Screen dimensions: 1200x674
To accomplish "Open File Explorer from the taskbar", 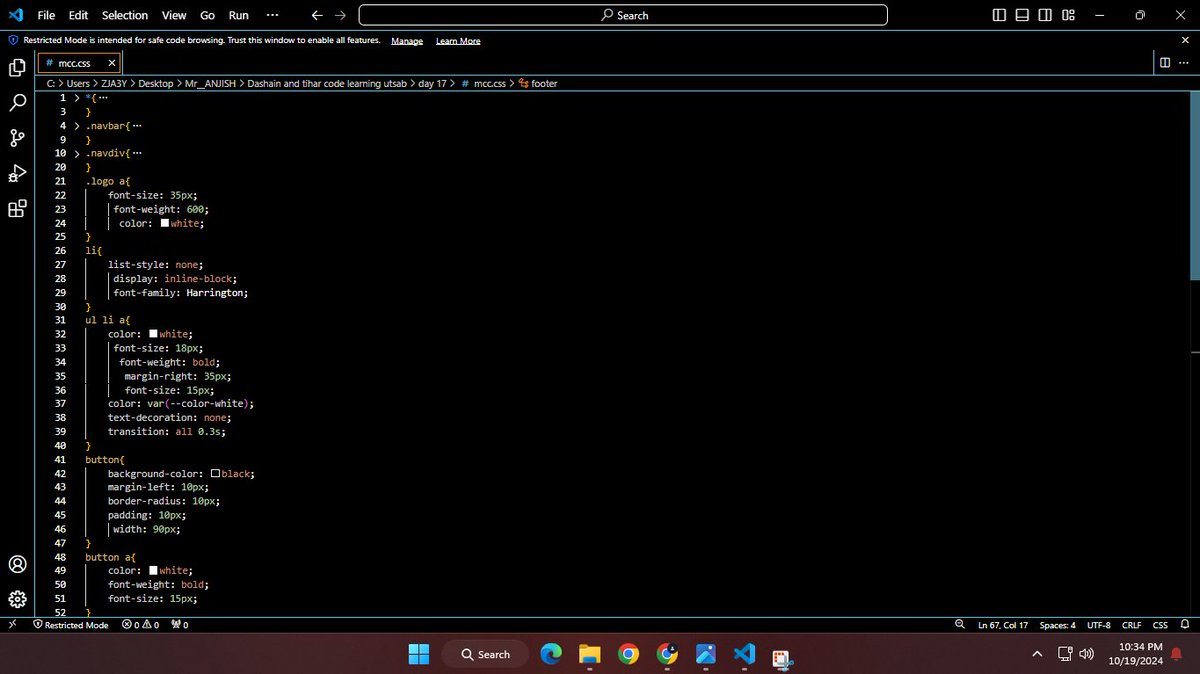I will (590, 654).
